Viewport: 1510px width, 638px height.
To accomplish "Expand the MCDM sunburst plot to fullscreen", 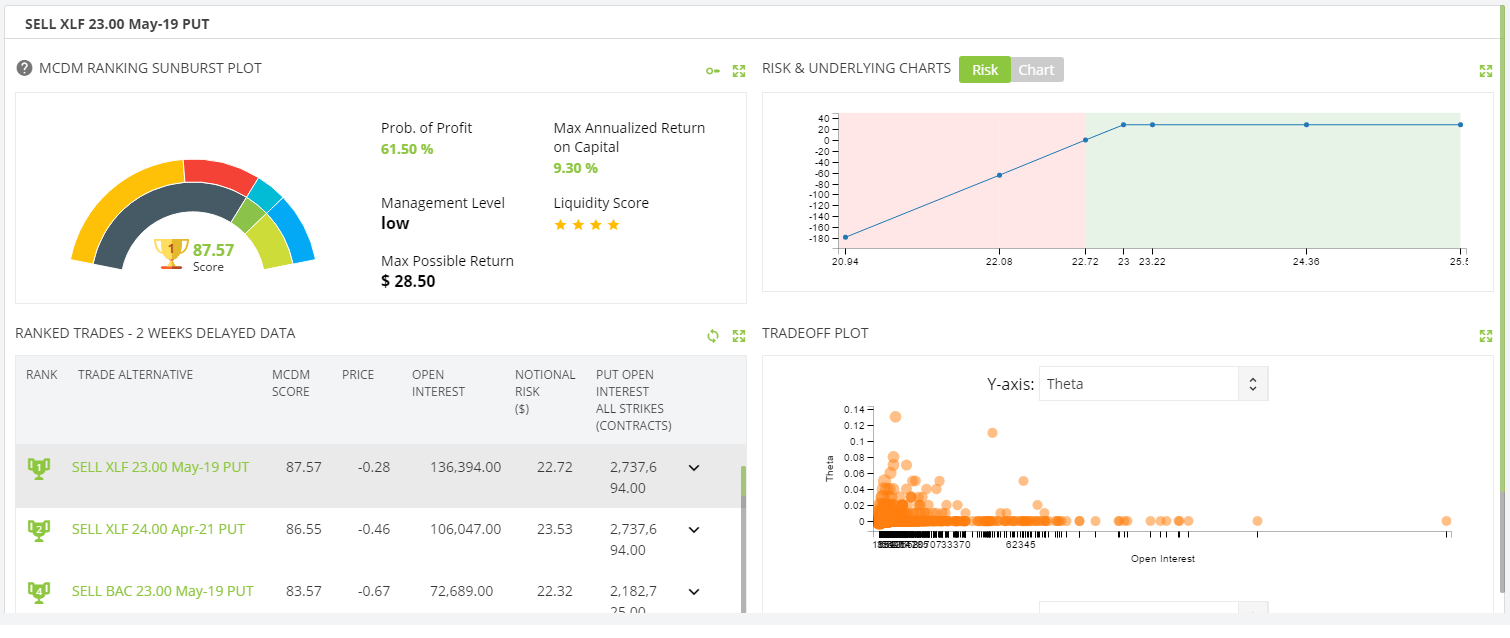I will [x=739, y=71].
